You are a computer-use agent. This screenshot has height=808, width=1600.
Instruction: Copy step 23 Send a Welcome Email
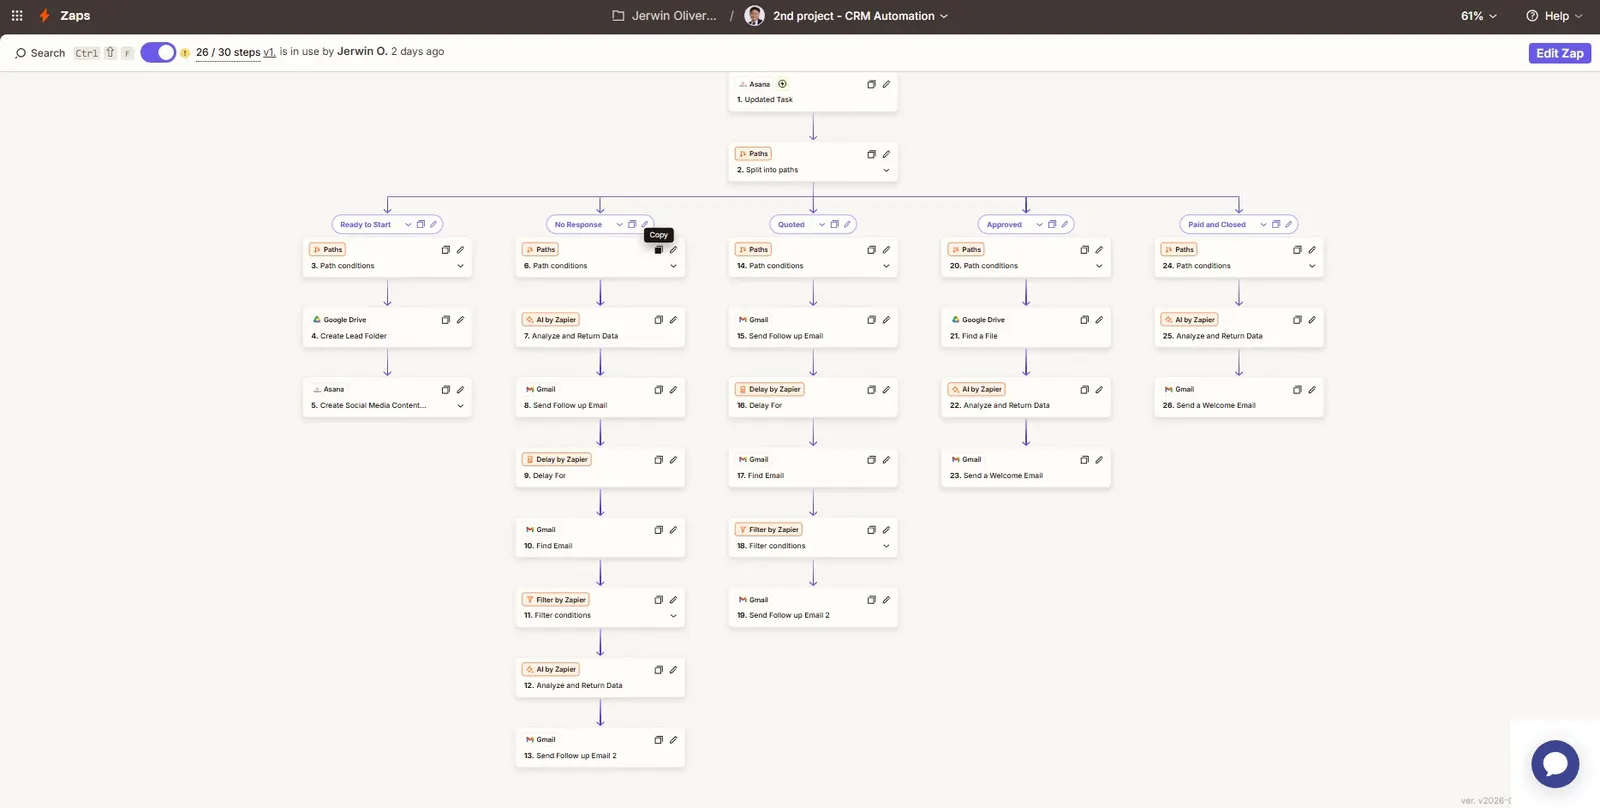1084,460
